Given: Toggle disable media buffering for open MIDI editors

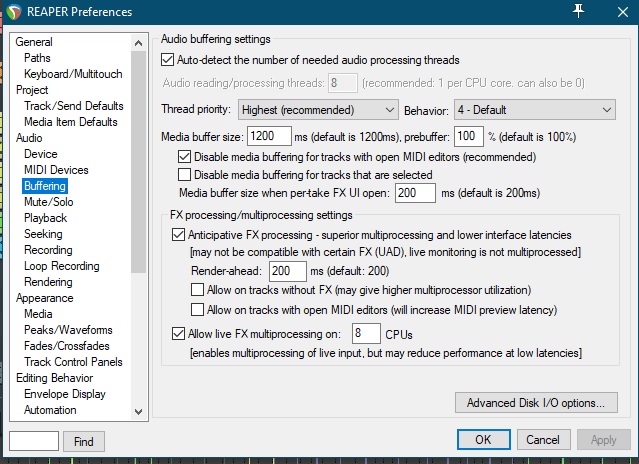Looking at the screenshot, I should (x=184, y=157).
